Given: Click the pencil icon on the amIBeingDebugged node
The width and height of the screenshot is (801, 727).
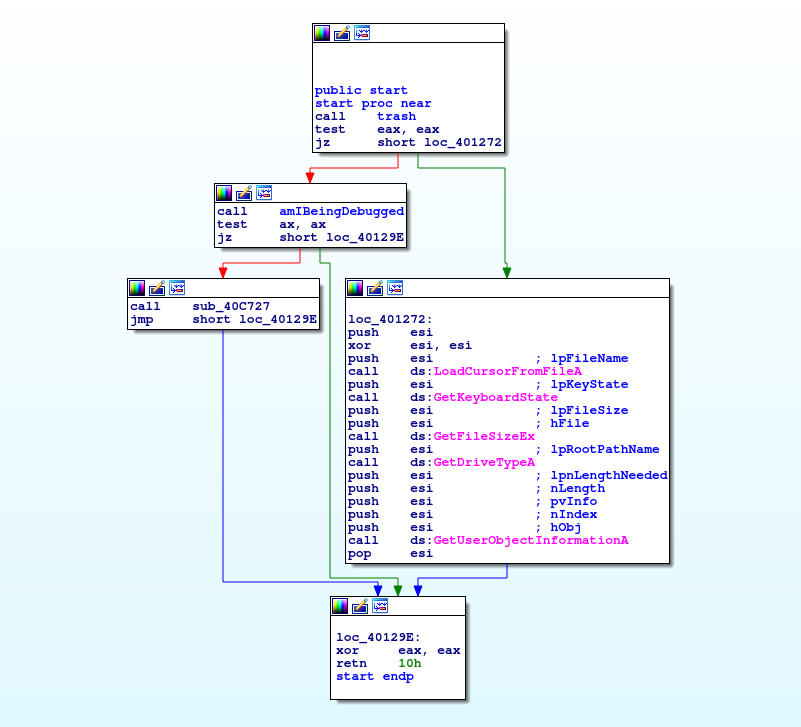Looking at the screenshot, I should click(243, 193).
